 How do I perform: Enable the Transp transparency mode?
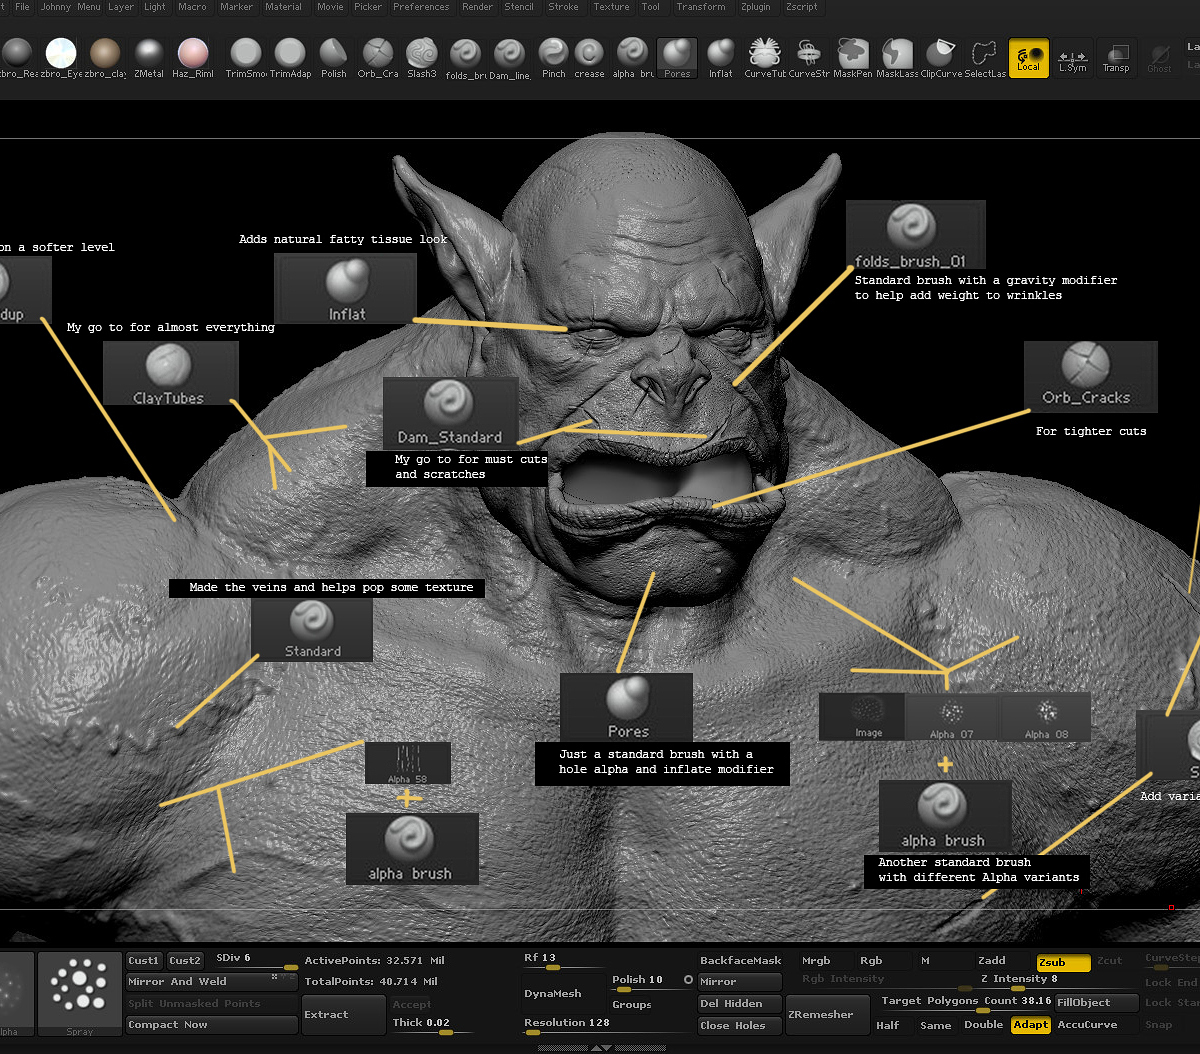[1116, 58]
